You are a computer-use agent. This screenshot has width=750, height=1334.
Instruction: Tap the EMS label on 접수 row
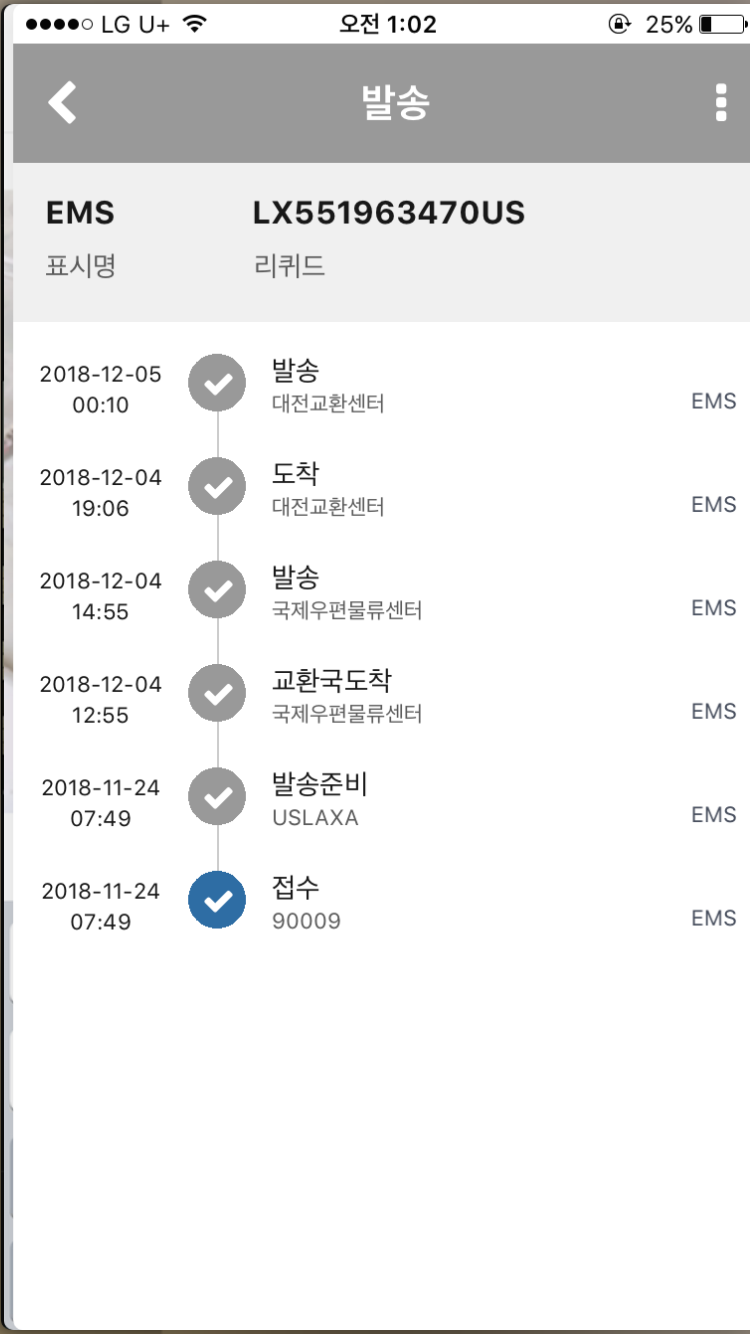(713, 918)
